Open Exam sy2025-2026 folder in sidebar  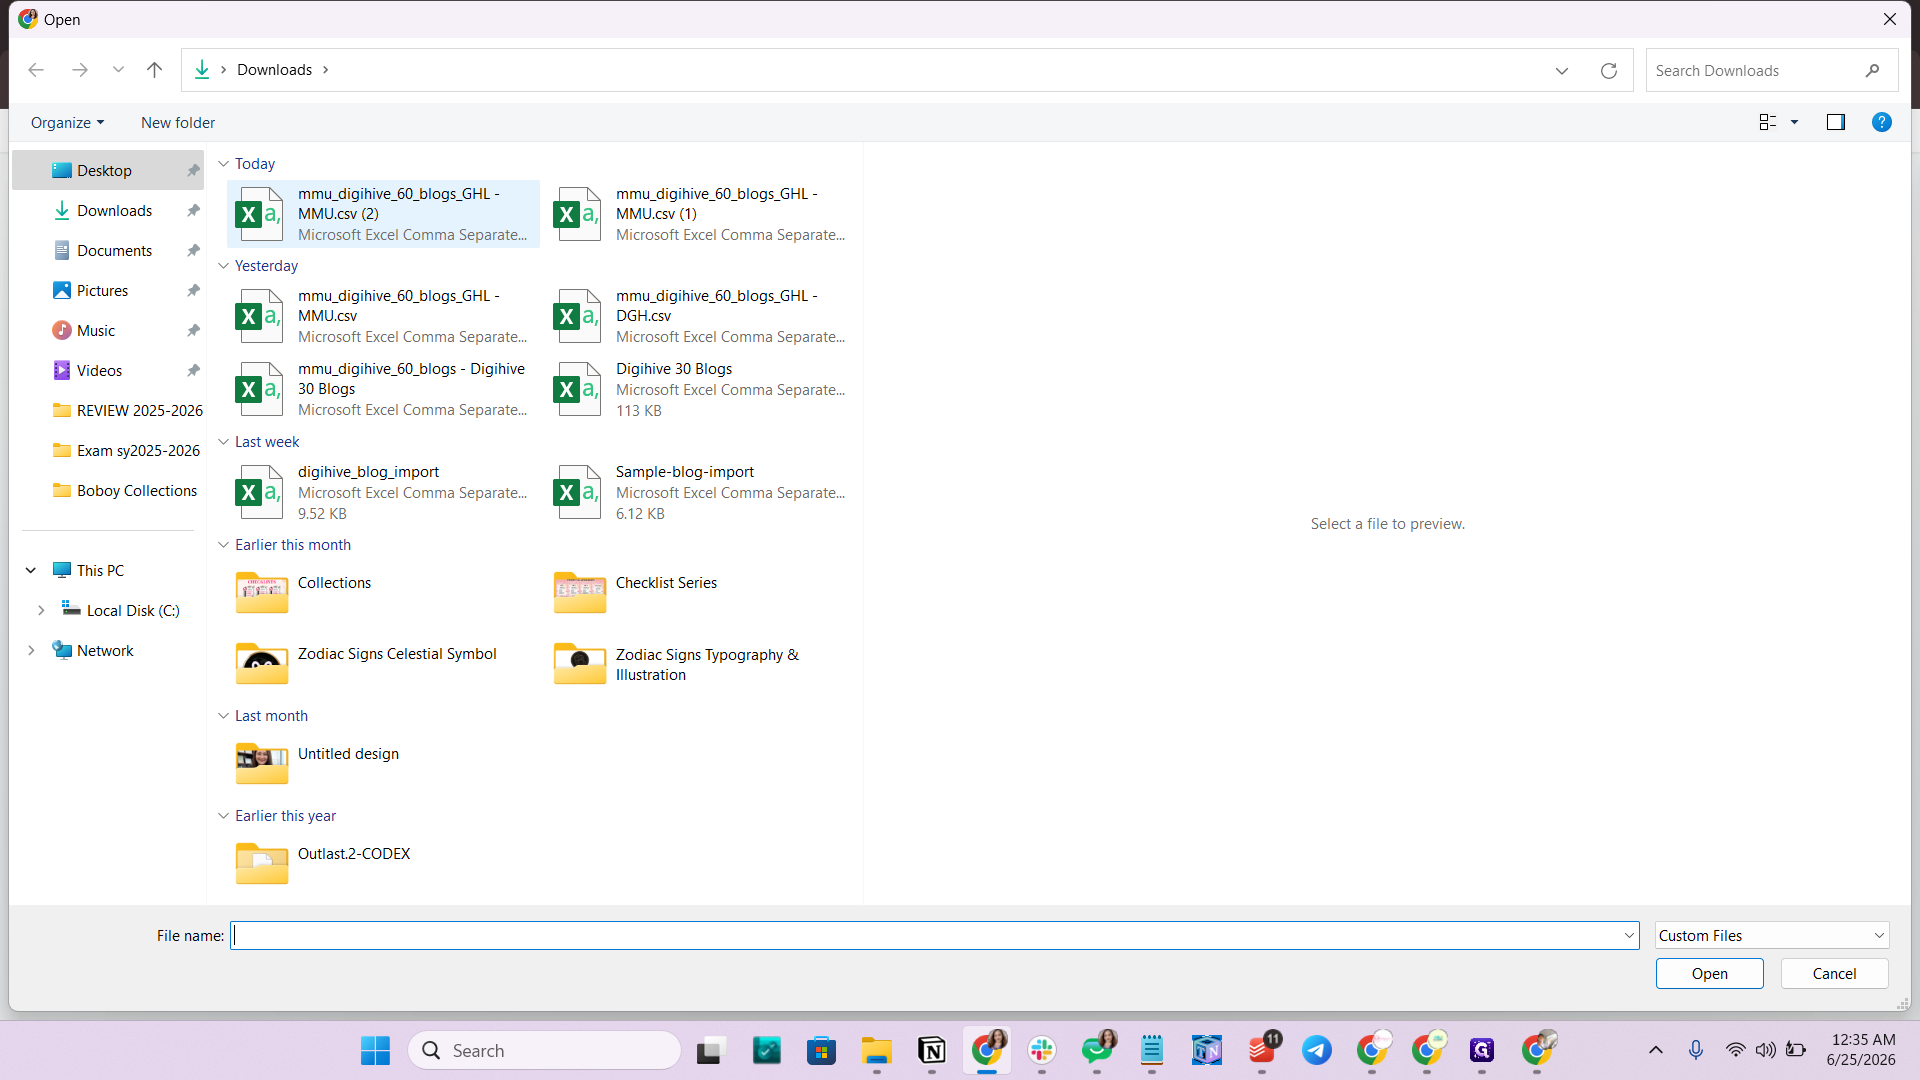[109, 450]
